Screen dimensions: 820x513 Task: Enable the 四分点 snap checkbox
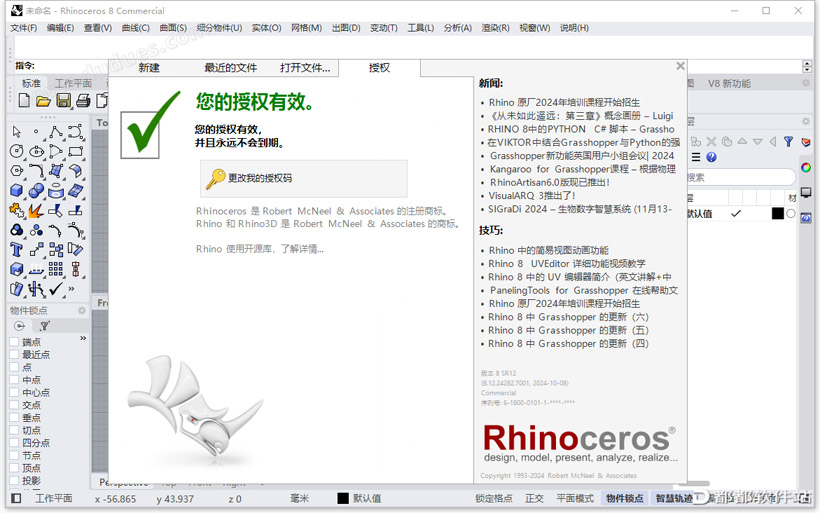(x=14, y=442)
